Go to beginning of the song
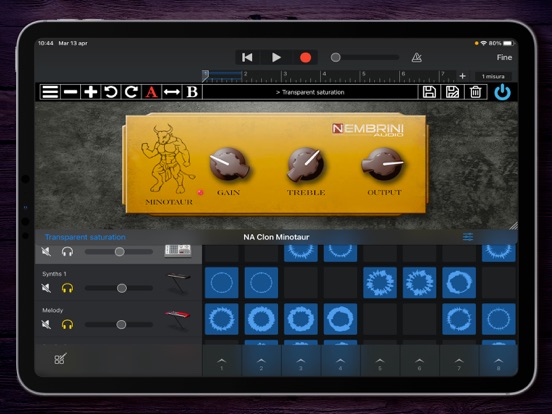Image resolution: width=552 pixels, height=414 pixels. (x=247, y=57)
